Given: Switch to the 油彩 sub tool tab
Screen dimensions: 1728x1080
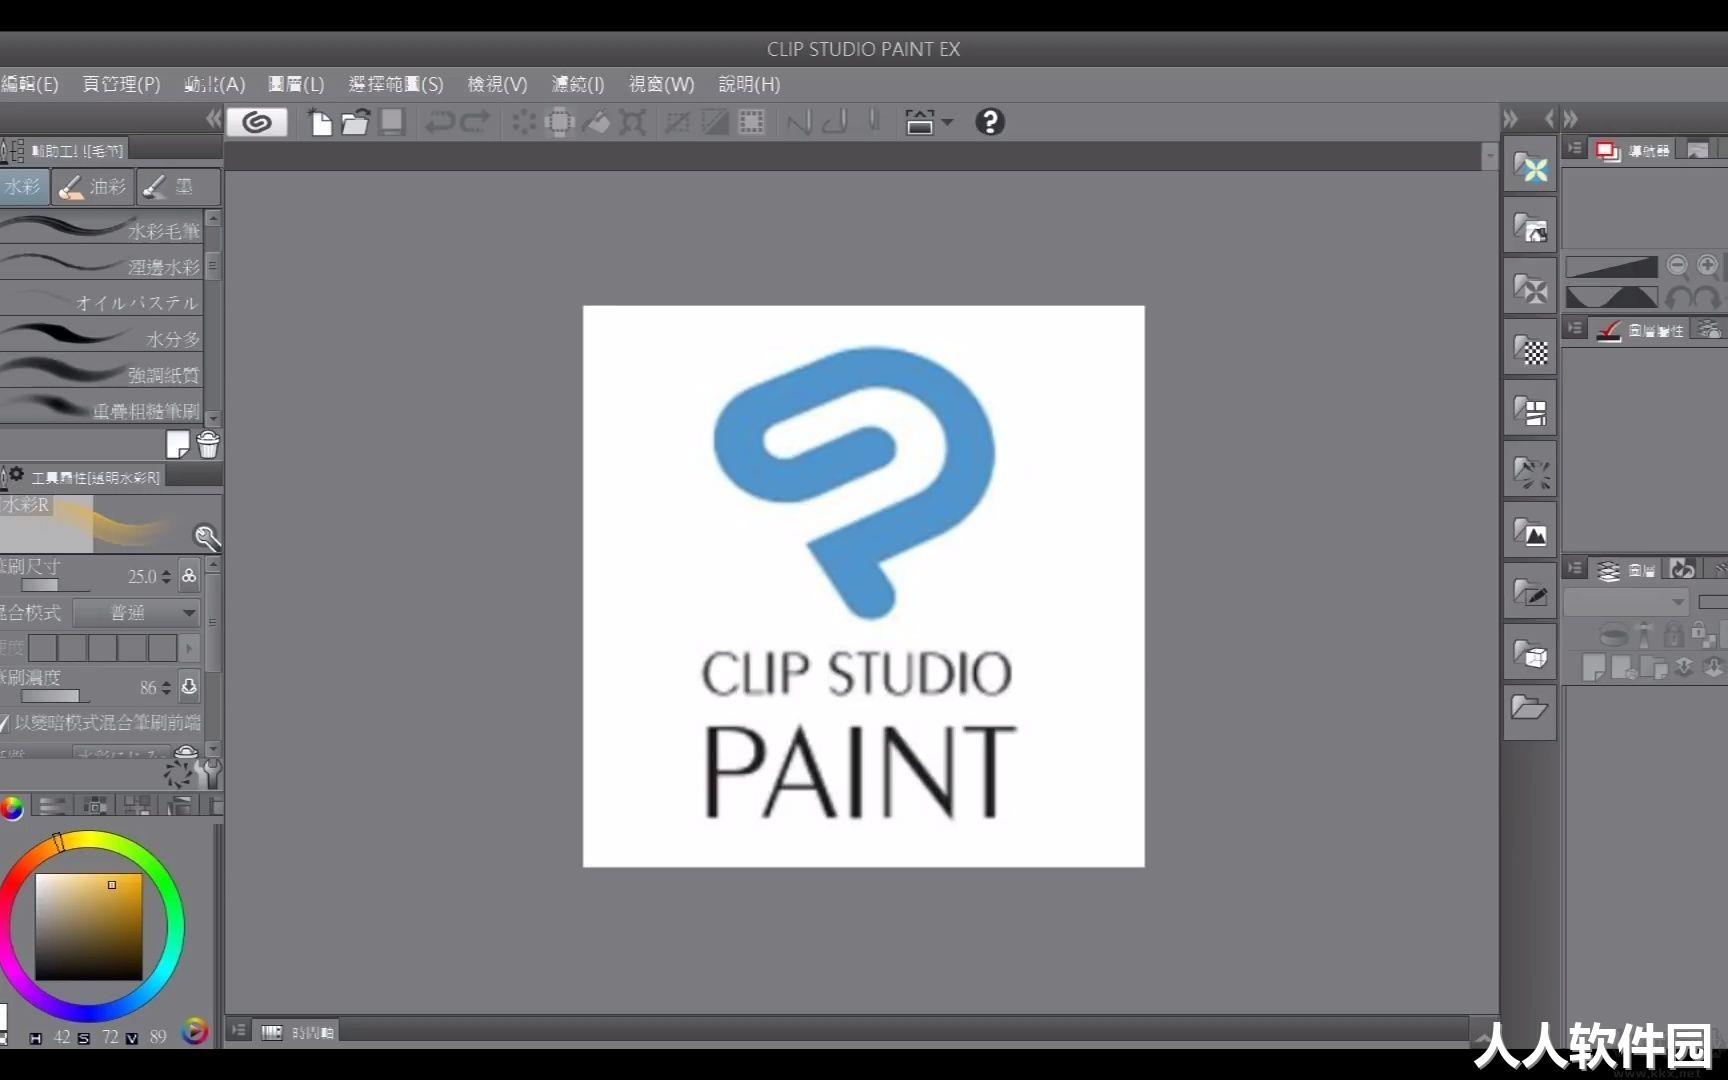Looking at the screenshot, I should [92, 187].
